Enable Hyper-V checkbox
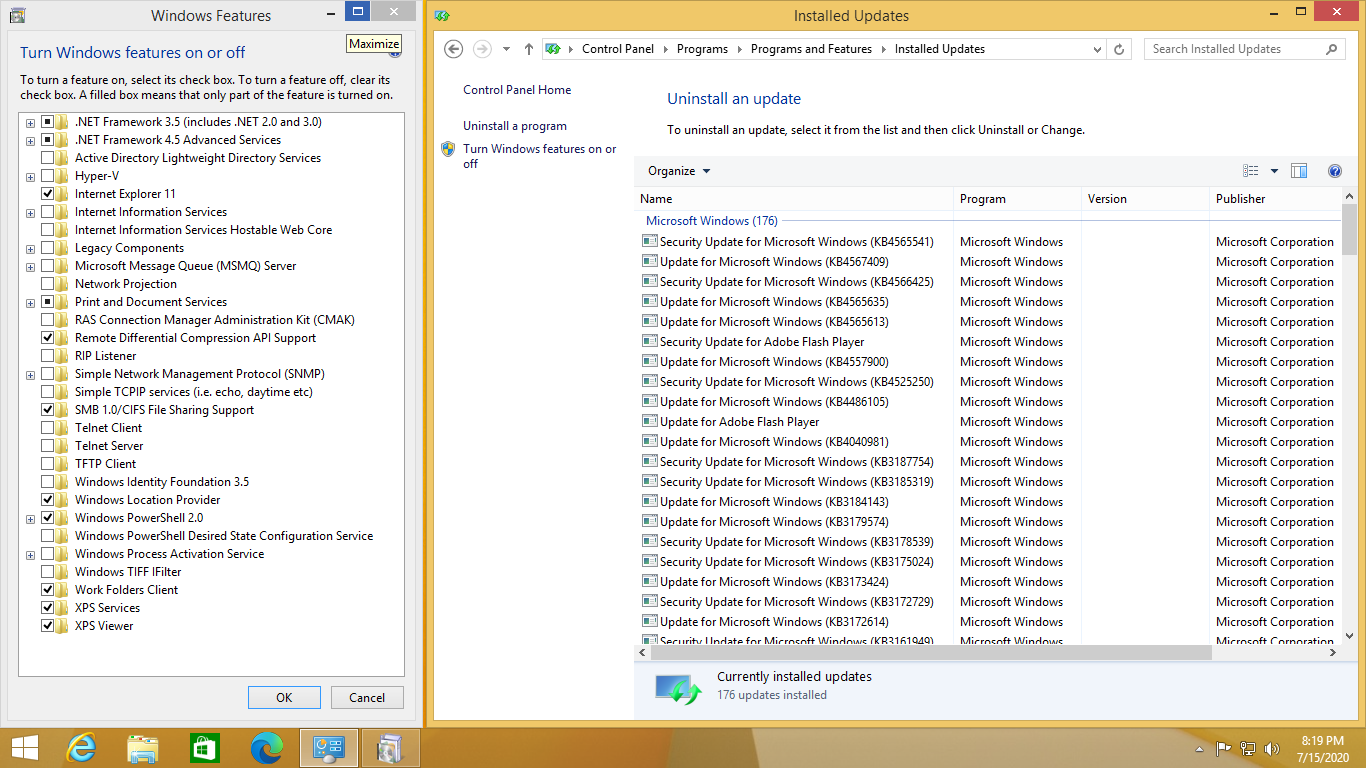This screenshot has width=1366, height=768. tap(48, 176)
